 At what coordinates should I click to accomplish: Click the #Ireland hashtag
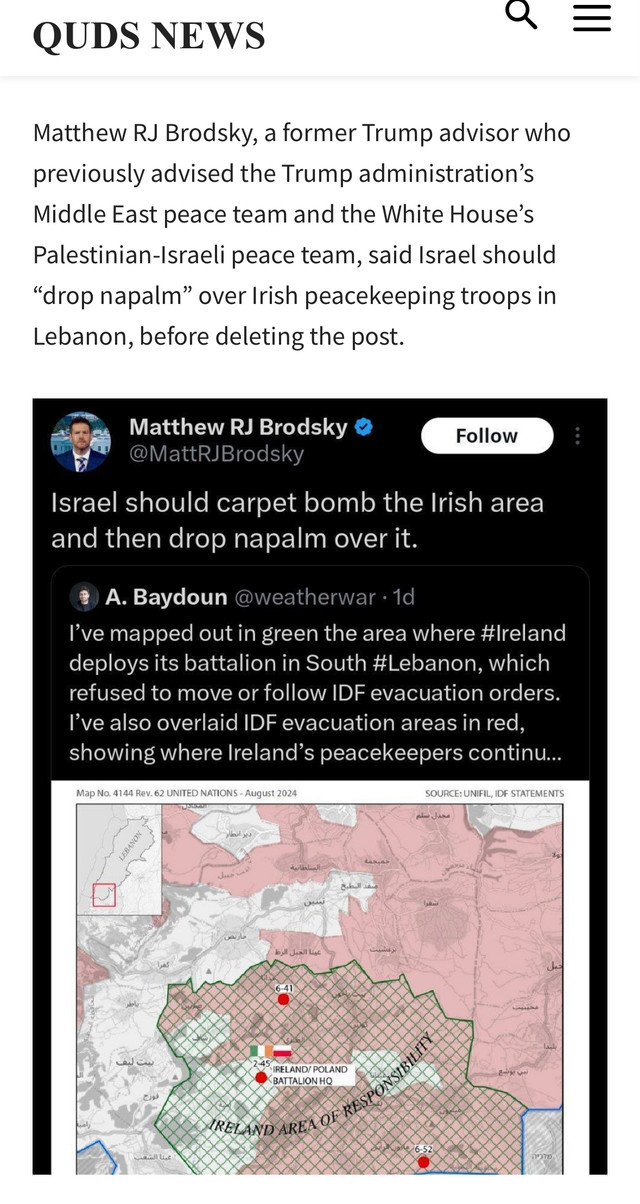click(x=520, y=633)
